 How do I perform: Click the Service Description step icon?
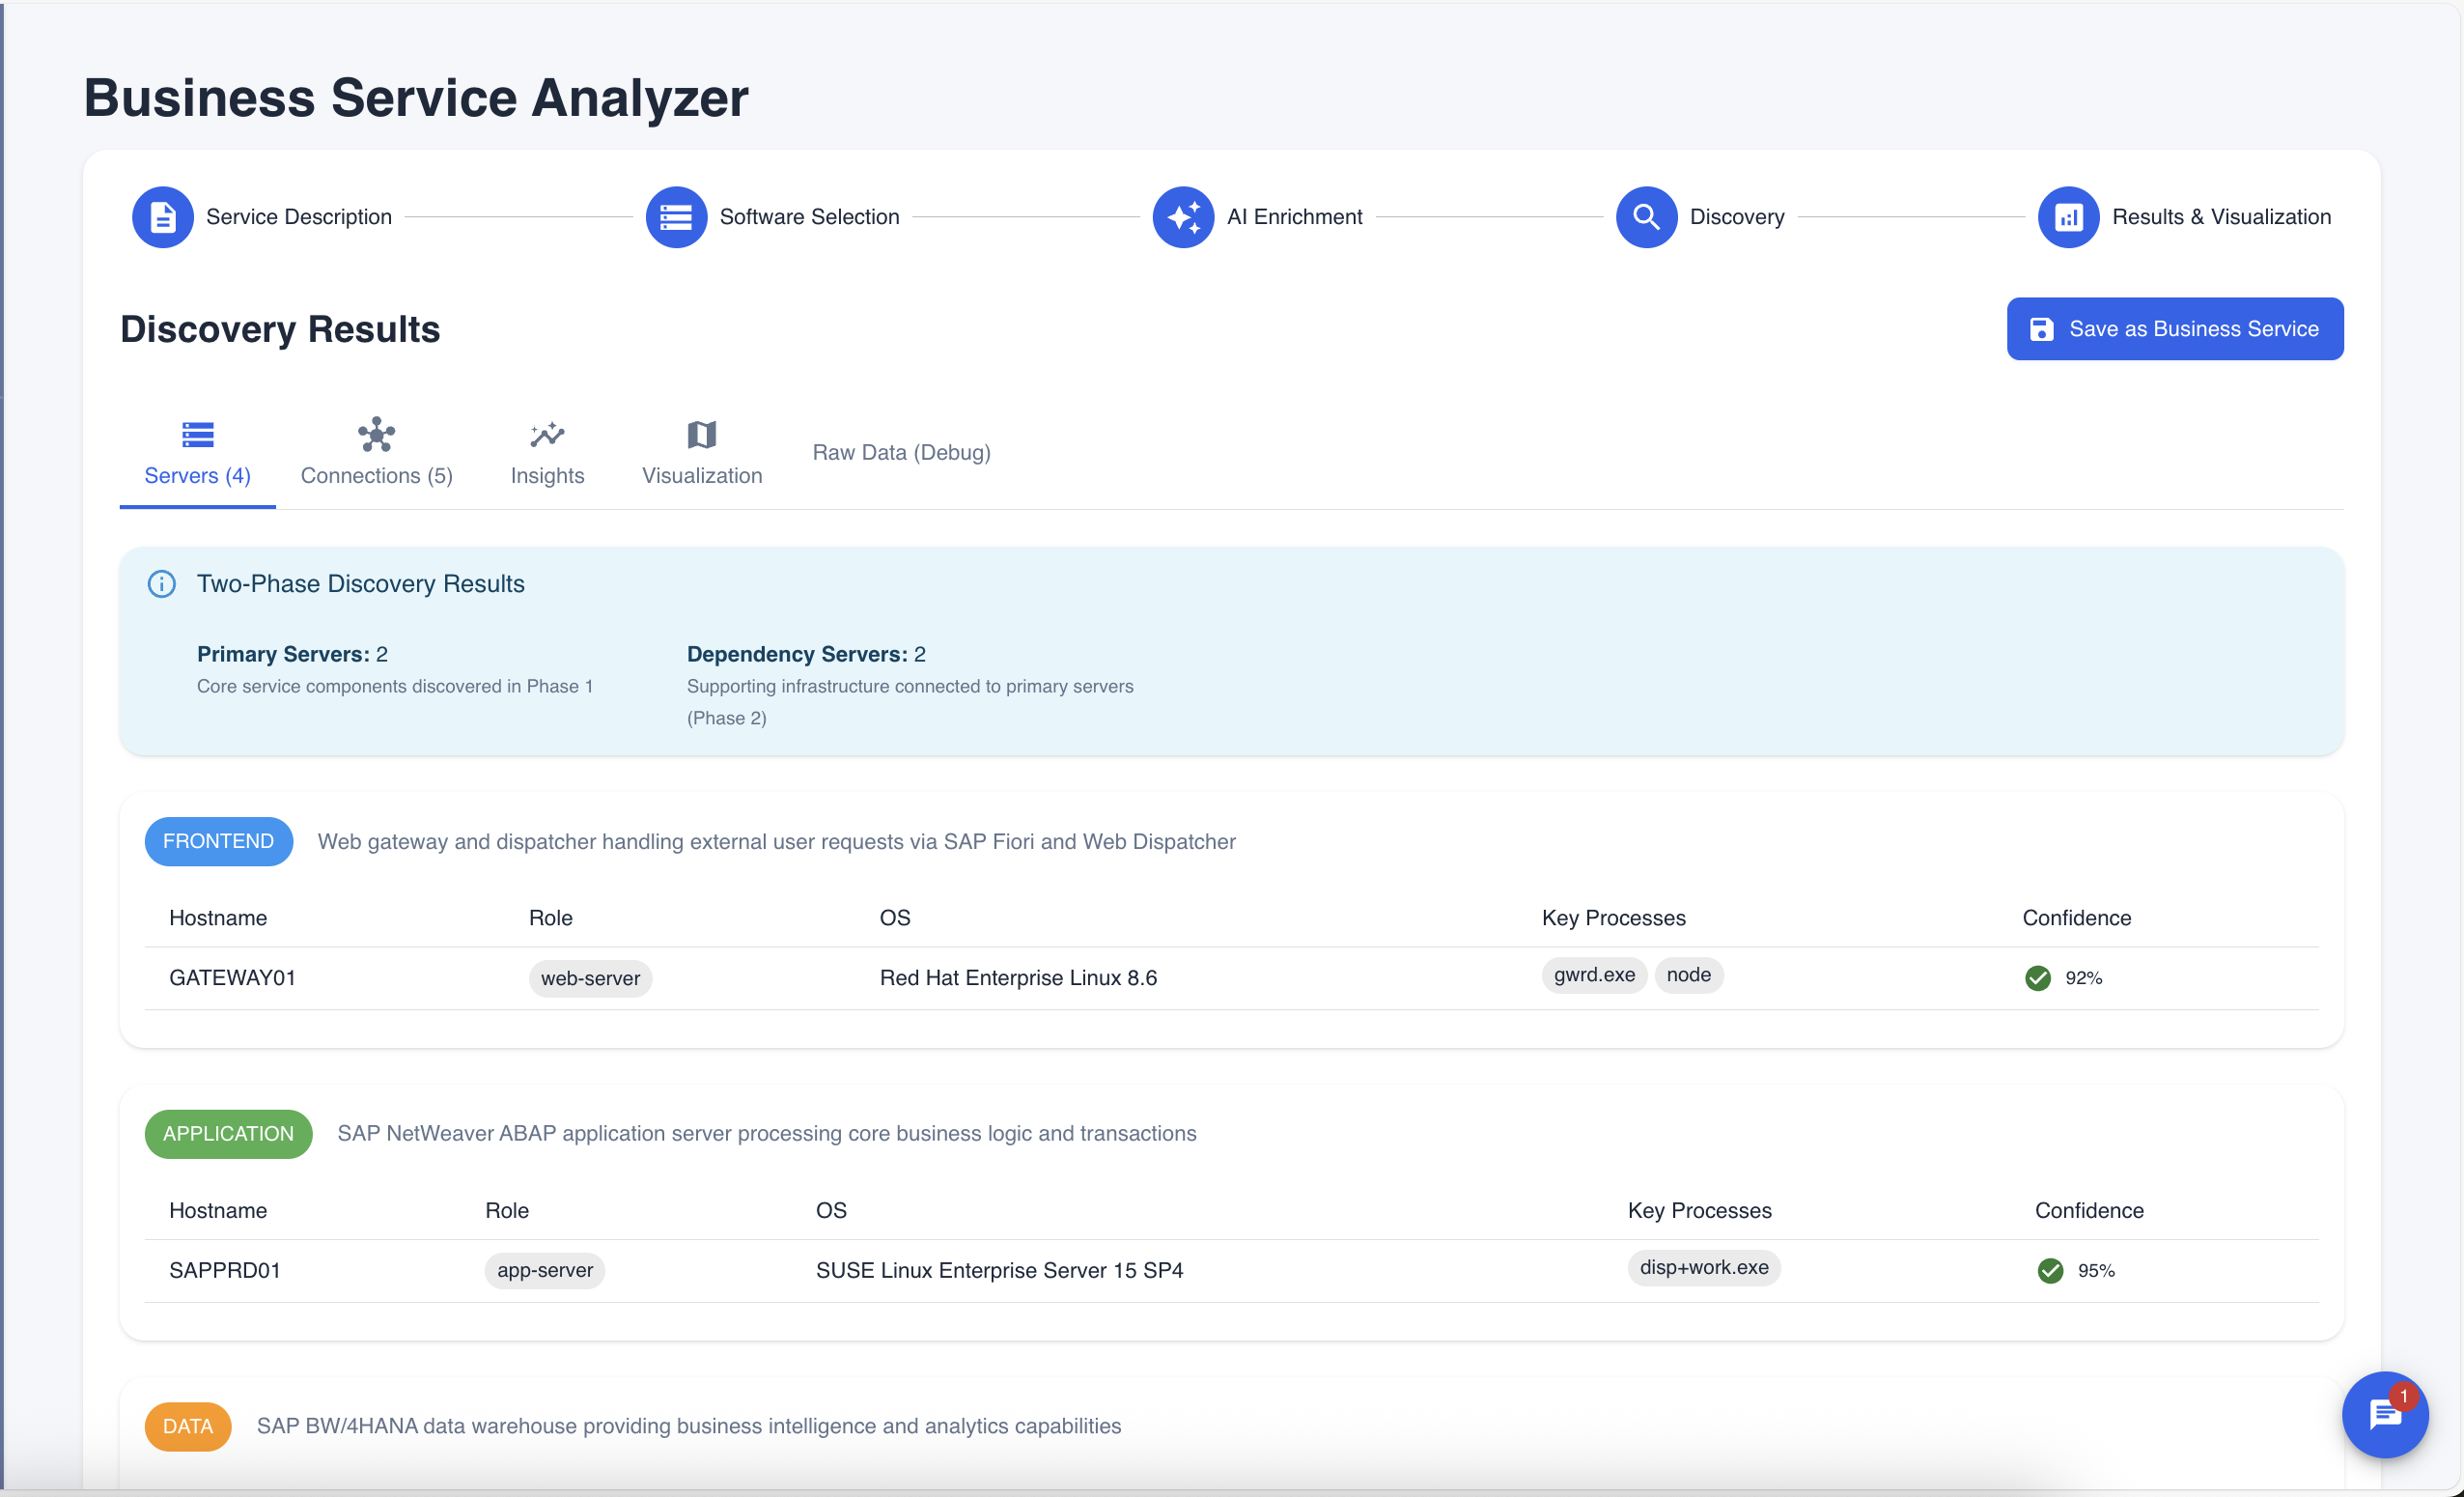click(x=162, y=217)
